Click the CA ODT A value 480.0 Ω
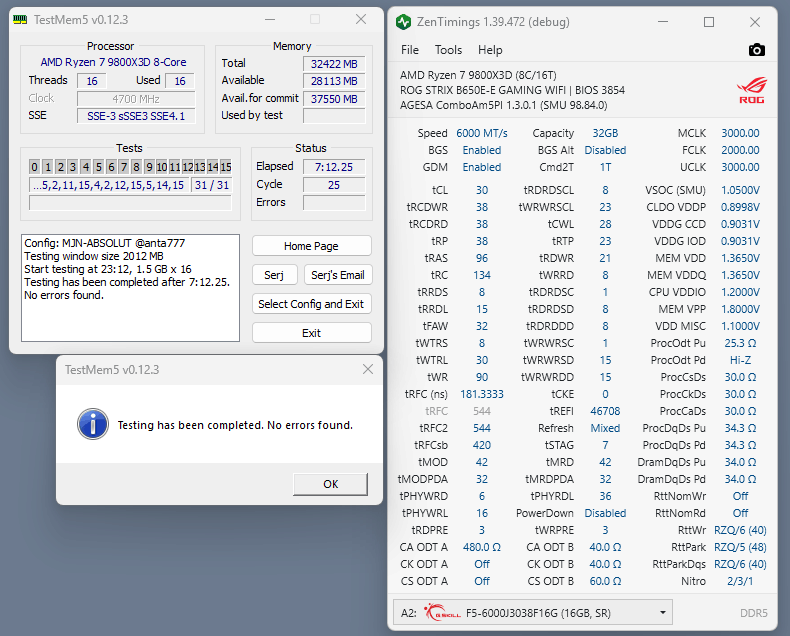 point(482,547)
